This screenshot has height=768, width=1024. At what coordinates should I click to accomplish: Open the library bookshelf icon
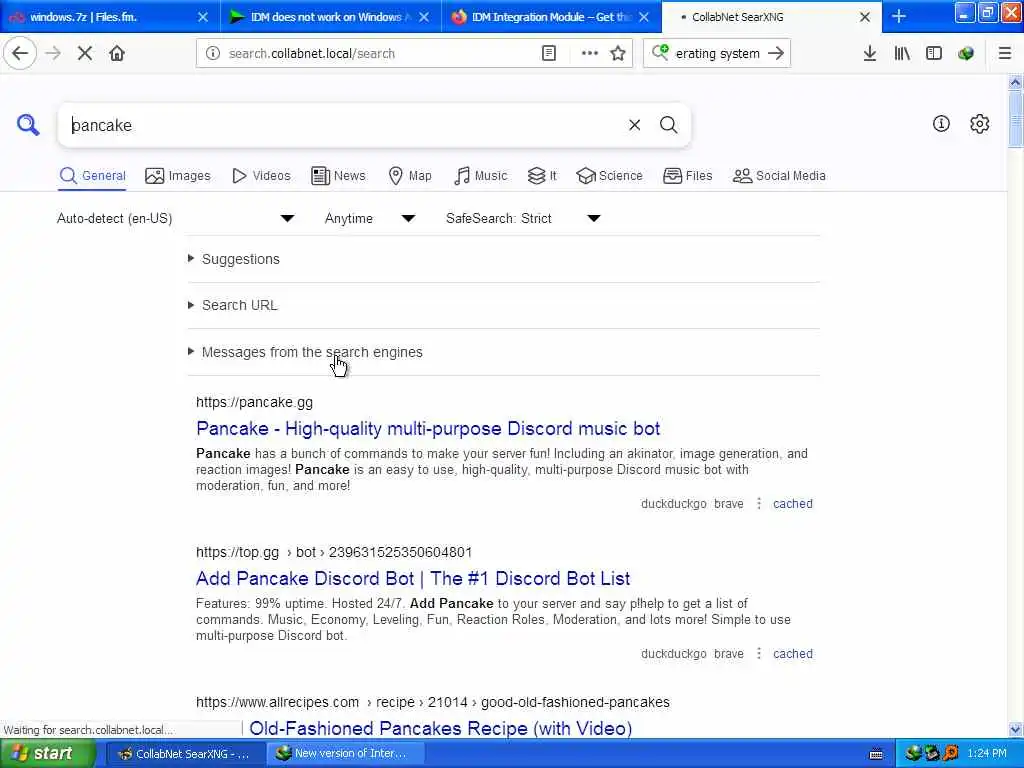[902, 54]
